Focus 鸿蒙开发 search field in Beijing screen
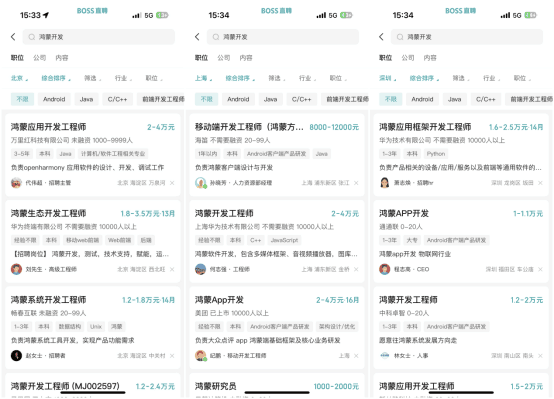 [99, 37]
